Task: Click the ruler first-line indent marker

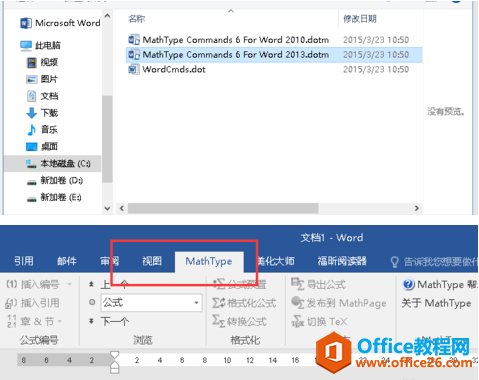Action: pos(115,355)
